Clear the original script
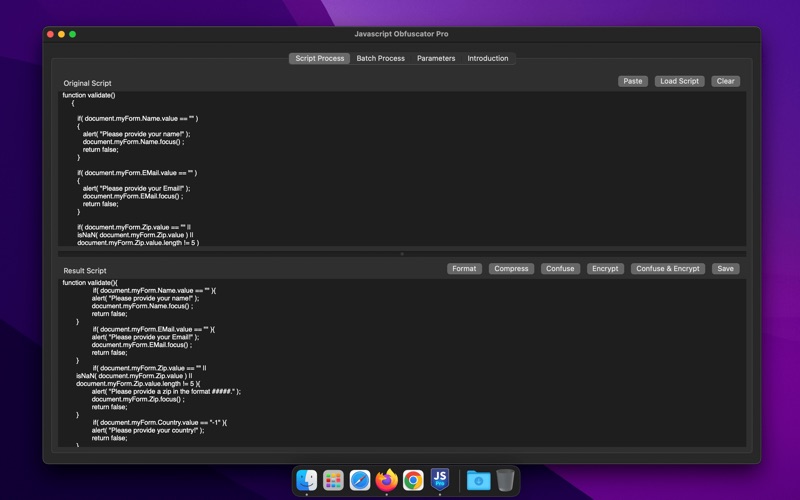The height and width of the screenshot is (500, 800). pyautogui.click(x=725, y=81)
